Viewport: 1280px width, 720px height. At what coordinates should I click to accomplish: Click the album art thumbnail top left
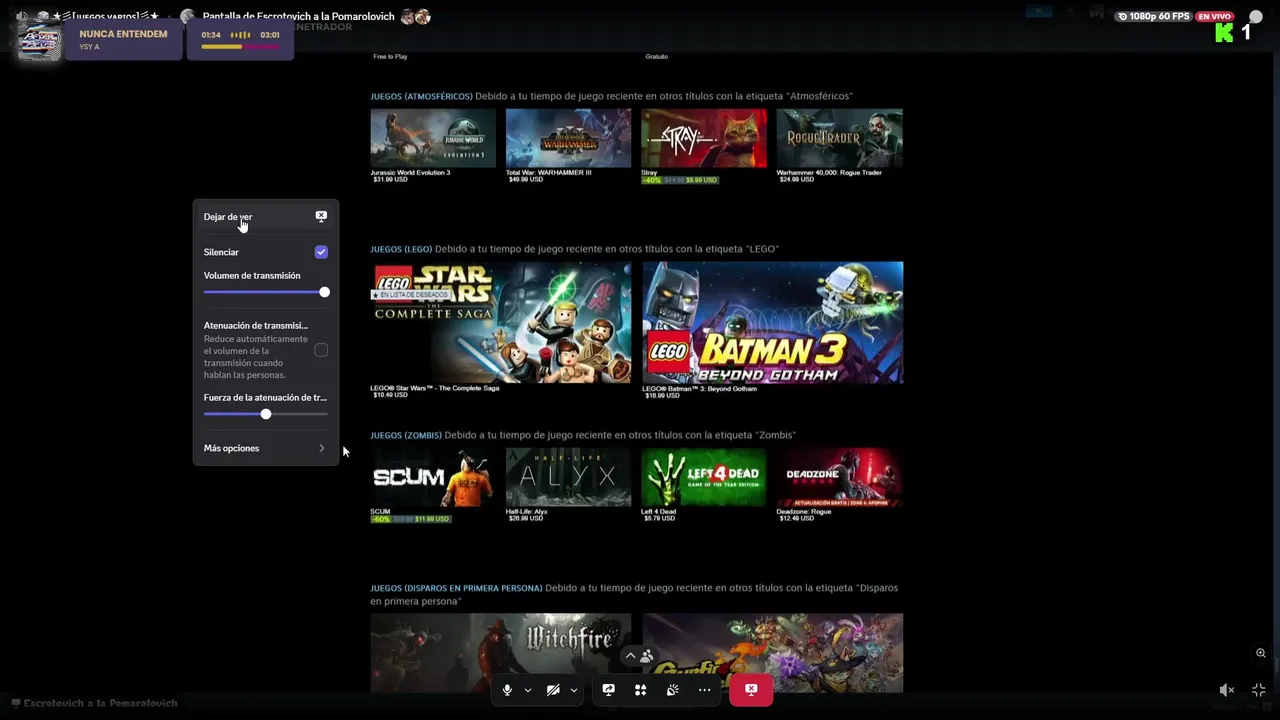coord(40,40)
